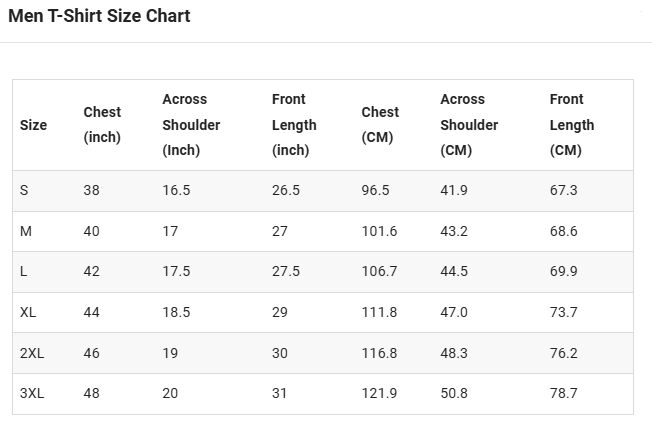
Task: Click the Chest (inch) column header
Action: point(102,125)
